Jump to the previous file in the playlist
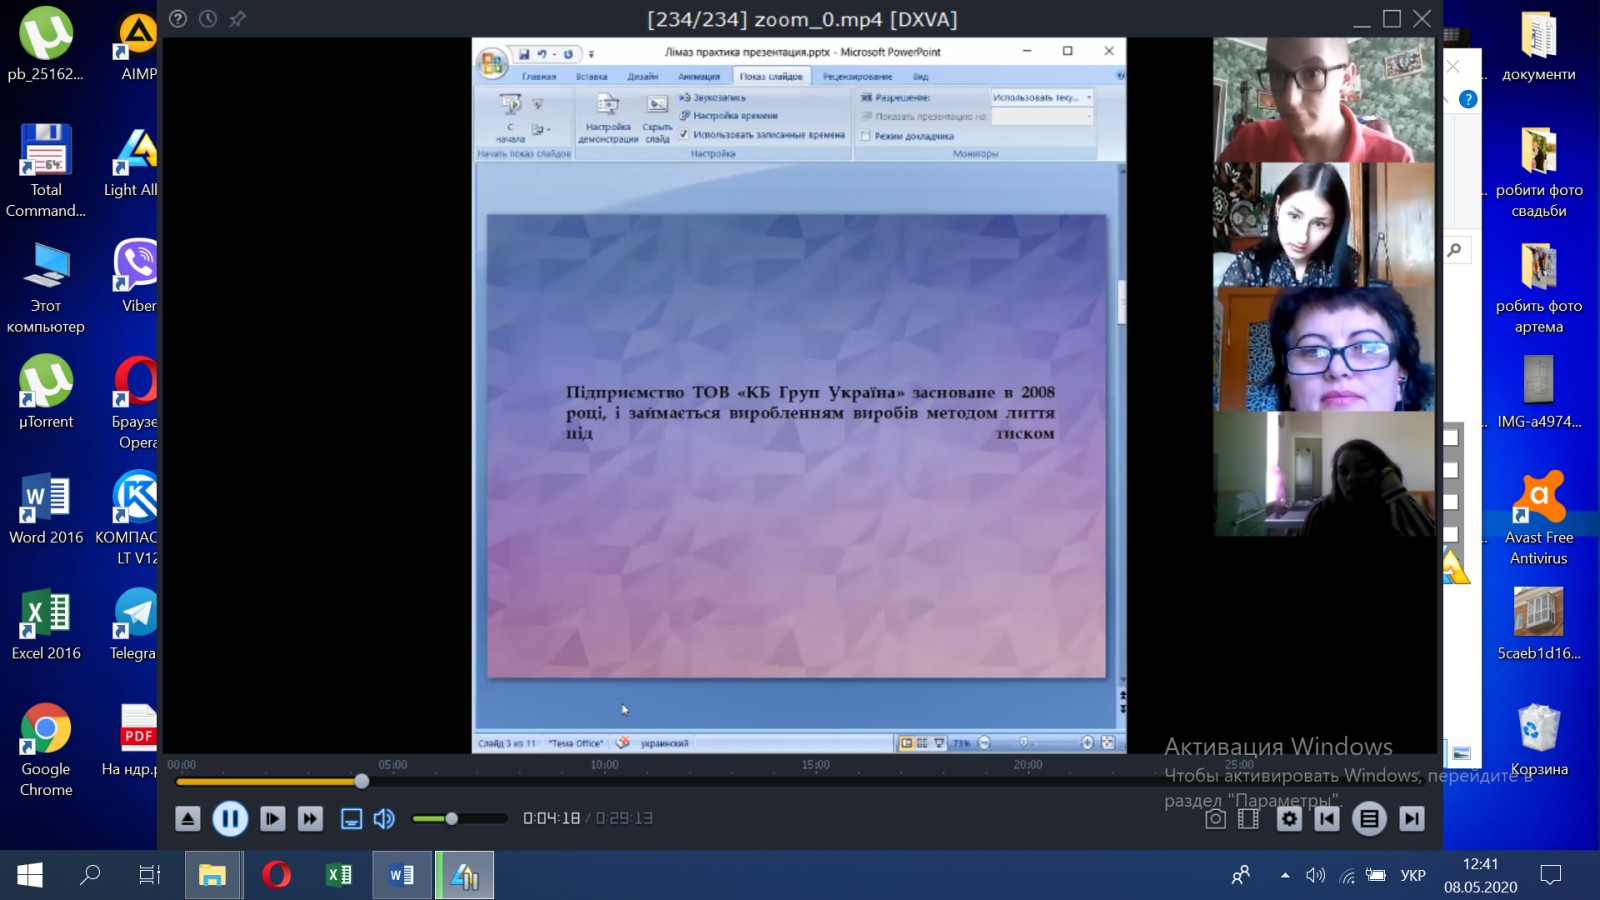1600x900 pixels. pyautogui.click(x=1327, y=819)
